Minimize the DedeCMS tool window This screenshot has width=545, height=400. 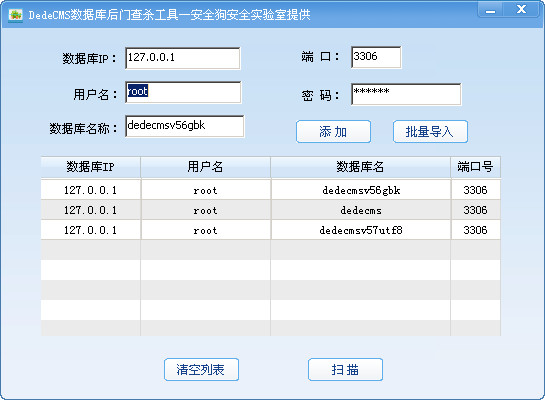(490, 9)
